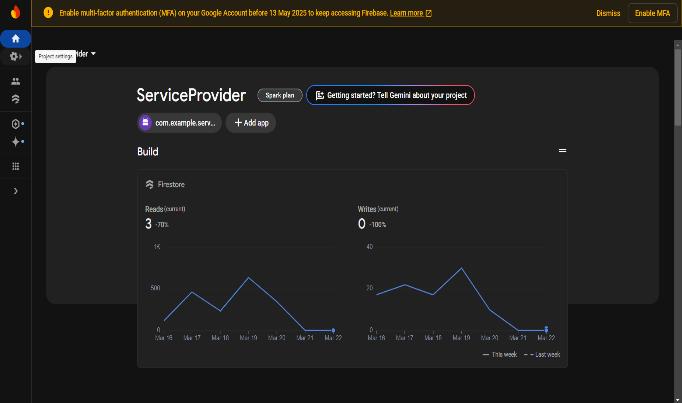
Task: Click the Firebase flame logo
Action: point(16,12)
